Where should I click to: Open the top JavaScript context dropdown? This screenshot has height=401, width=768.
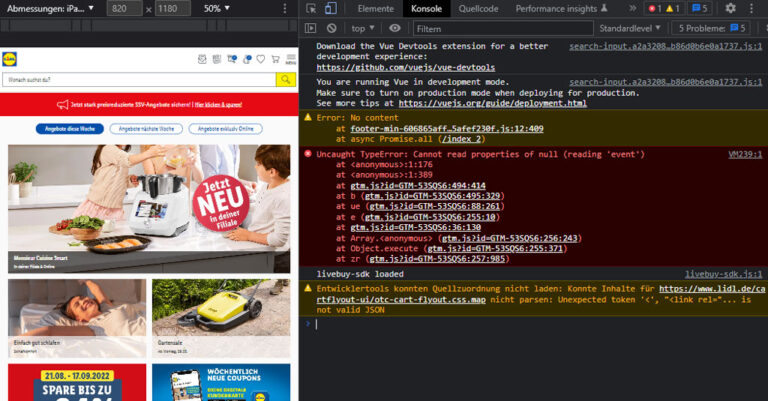click(x=362, y=28)
